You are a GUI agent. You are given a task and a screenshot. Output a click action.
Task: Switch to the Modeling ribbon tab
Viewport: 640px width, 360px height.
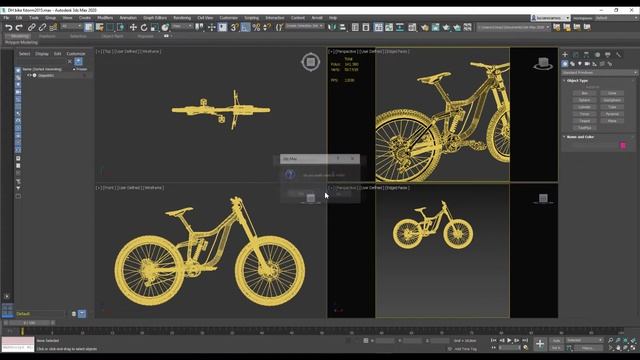point(20,36)
